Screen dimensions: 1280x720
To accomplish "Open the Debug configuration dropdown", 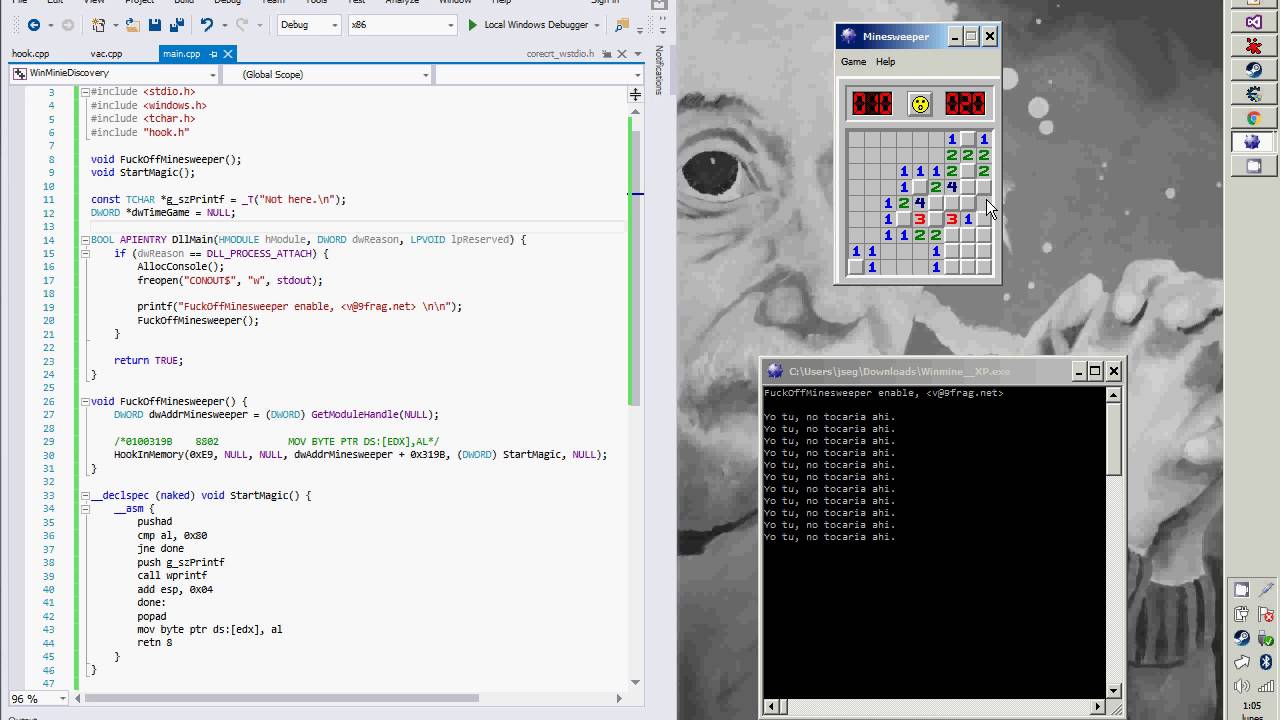I will tap(308, 25).
